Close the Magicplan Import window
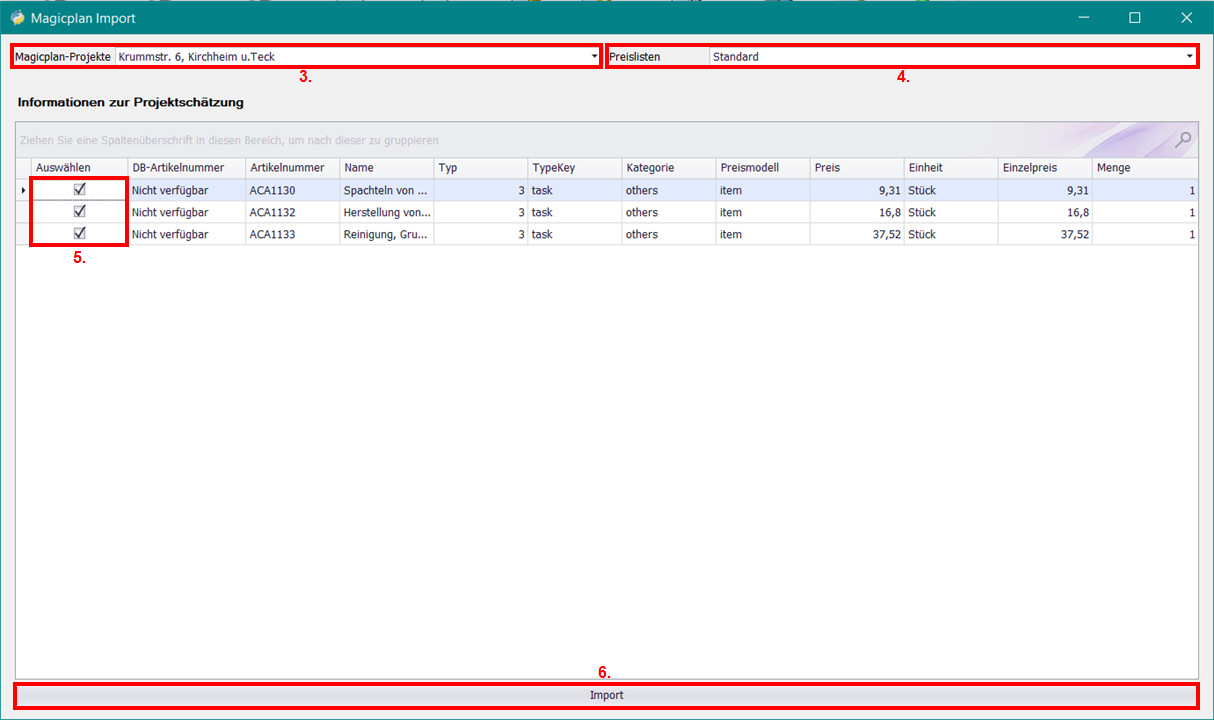The height and width of the screenshot is (720, 1214). click(x=1186, y=18)
